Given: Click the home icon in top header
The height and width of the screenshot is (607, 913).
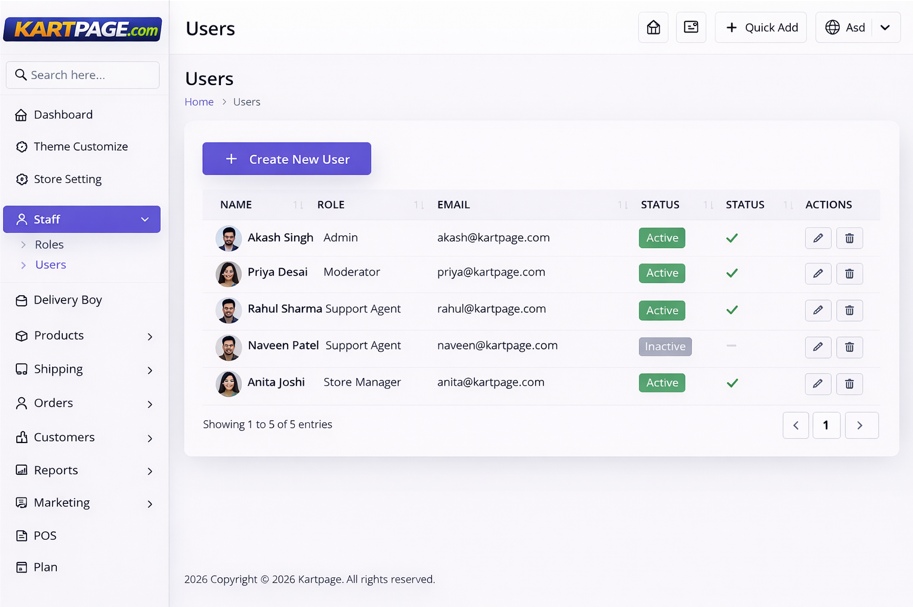Looking at the screenshot, I should [653, 28].
